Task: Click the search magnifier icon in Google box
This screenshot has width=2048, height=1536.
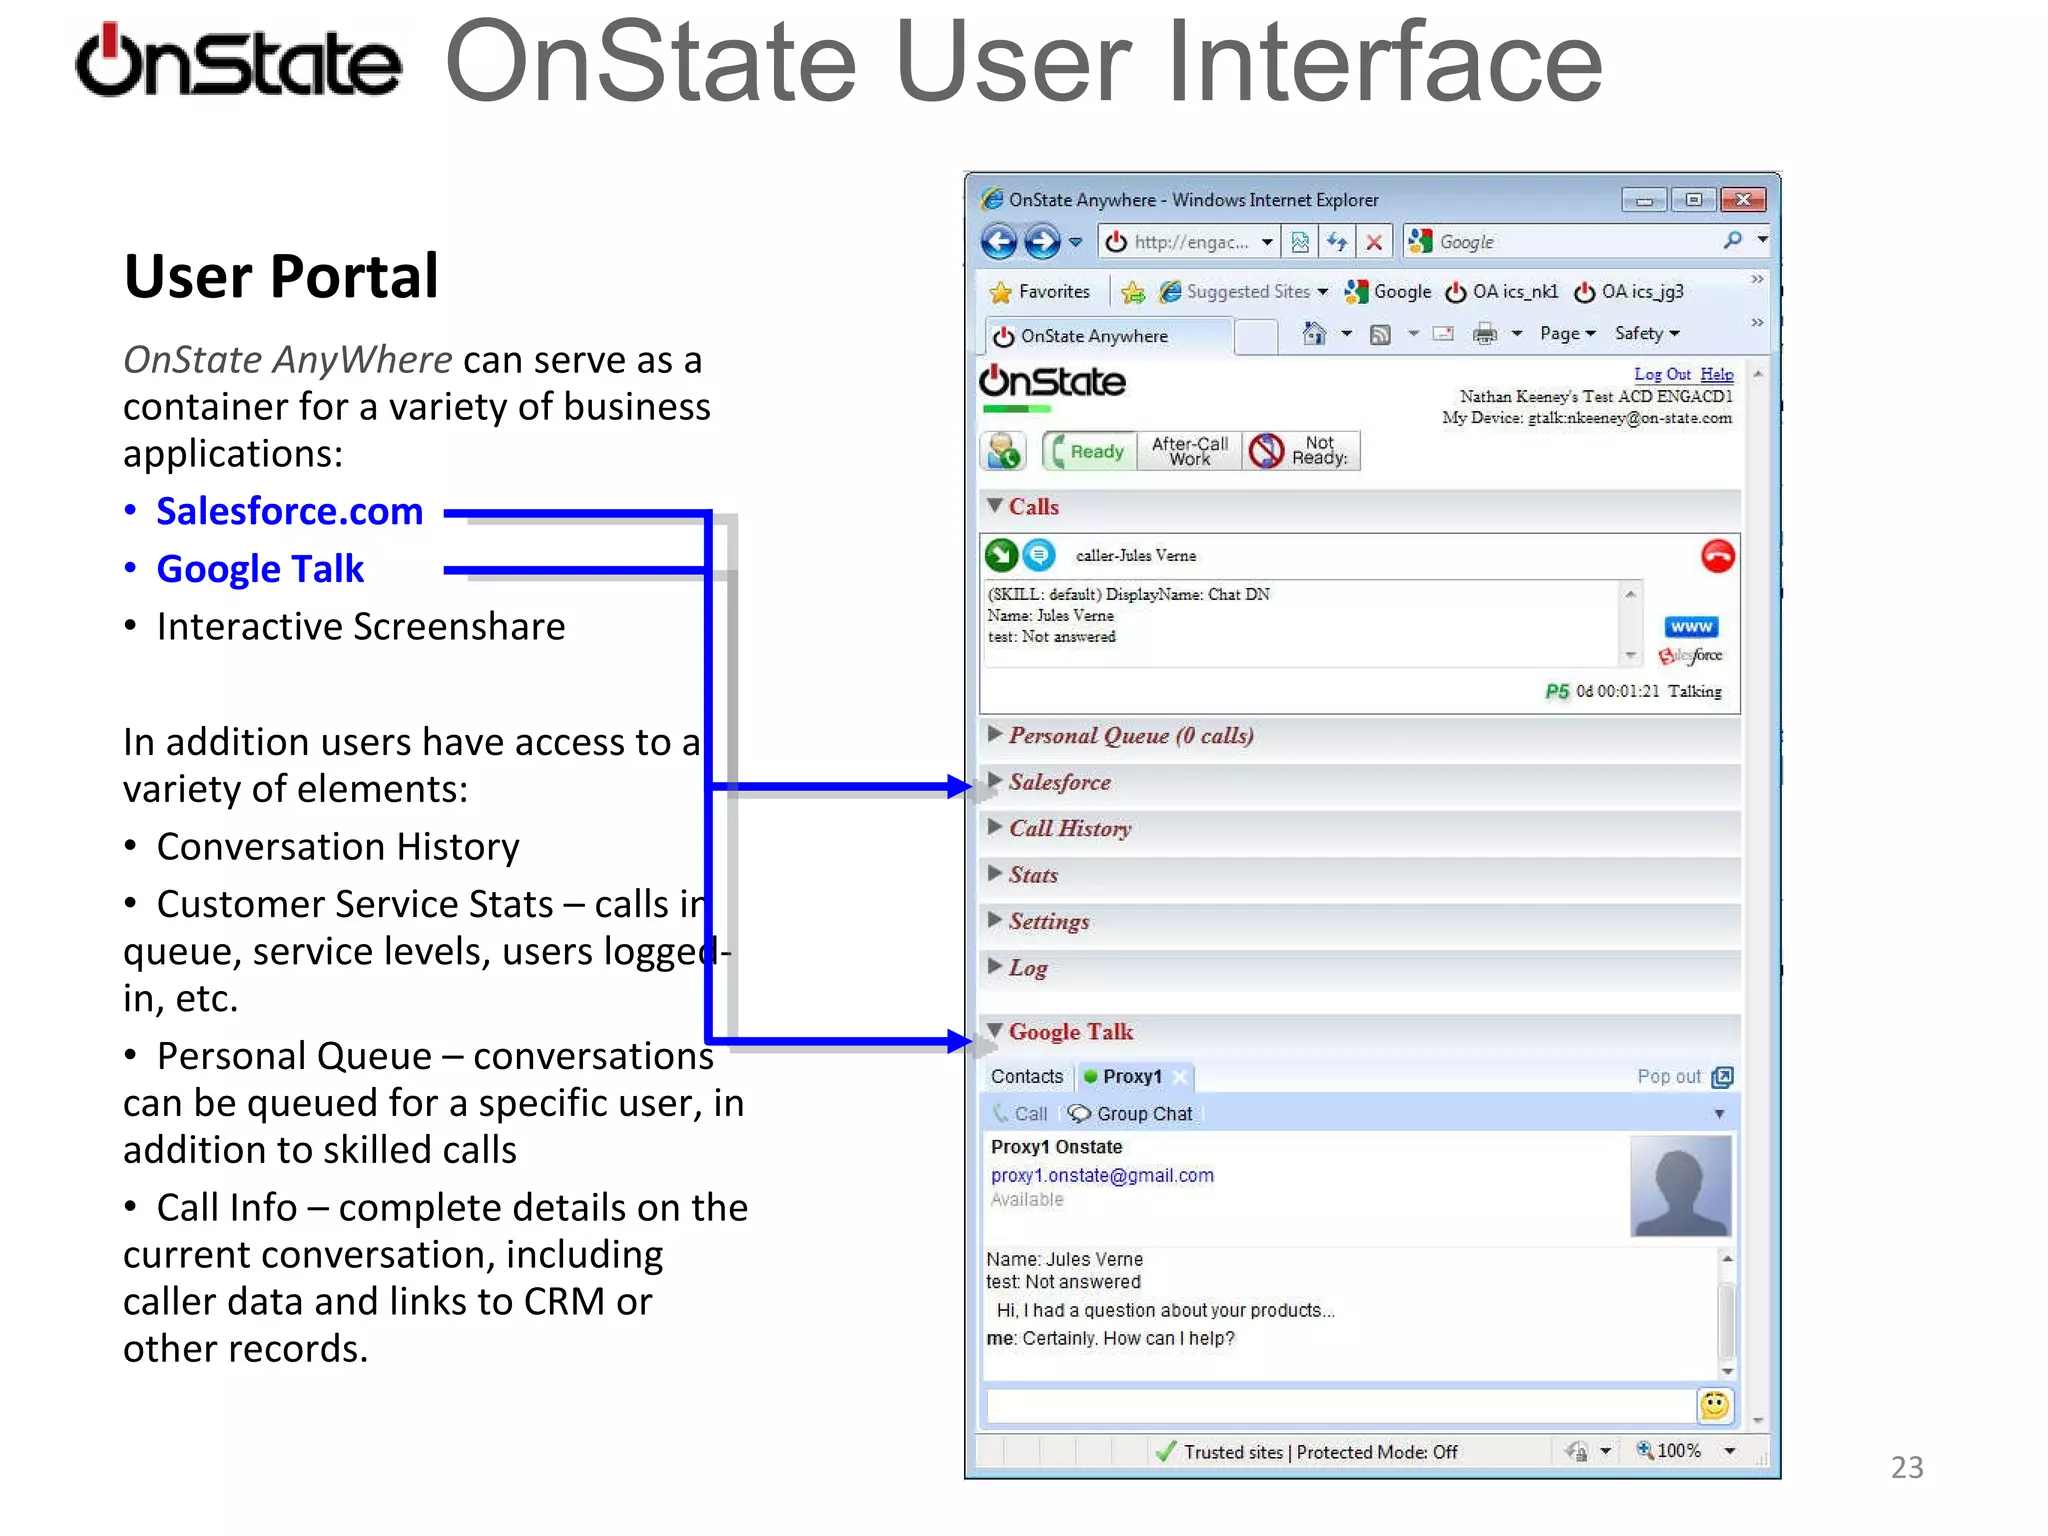Action: 1733,241
